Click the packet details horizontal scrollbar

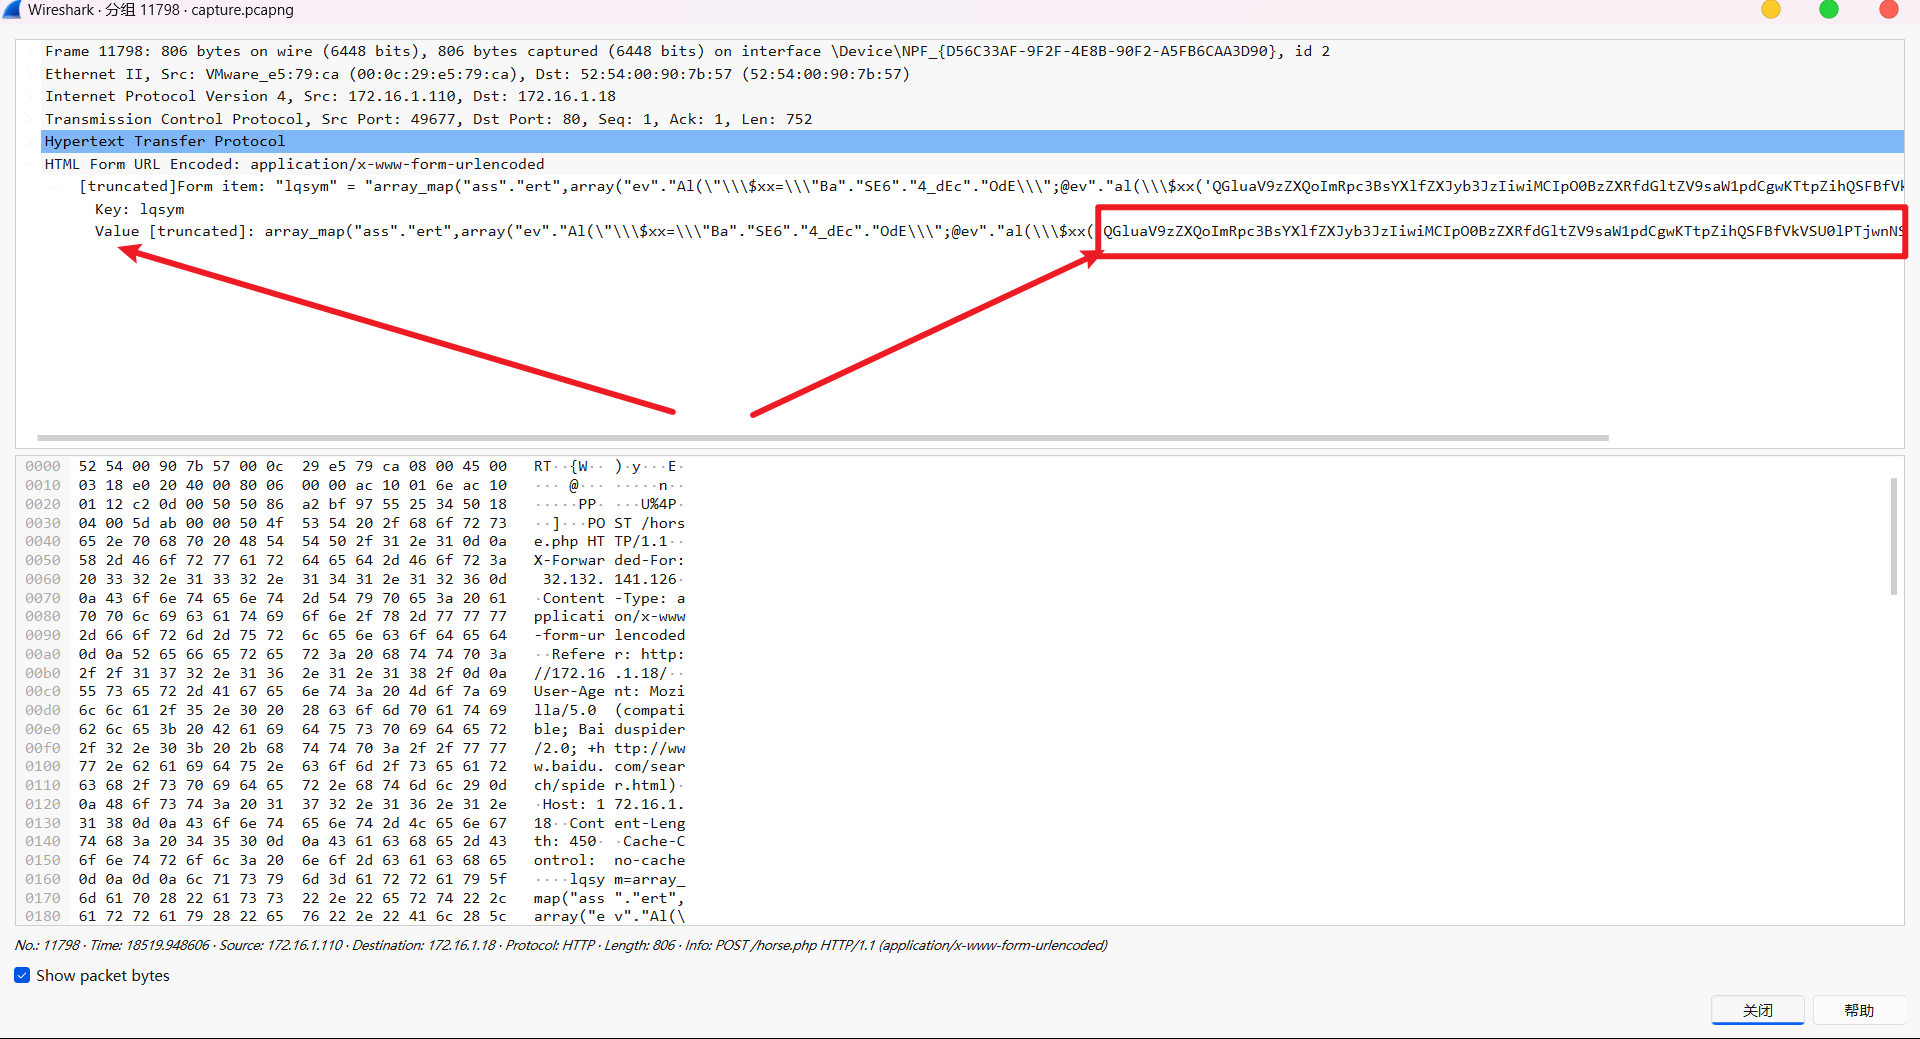coord(823,438)
